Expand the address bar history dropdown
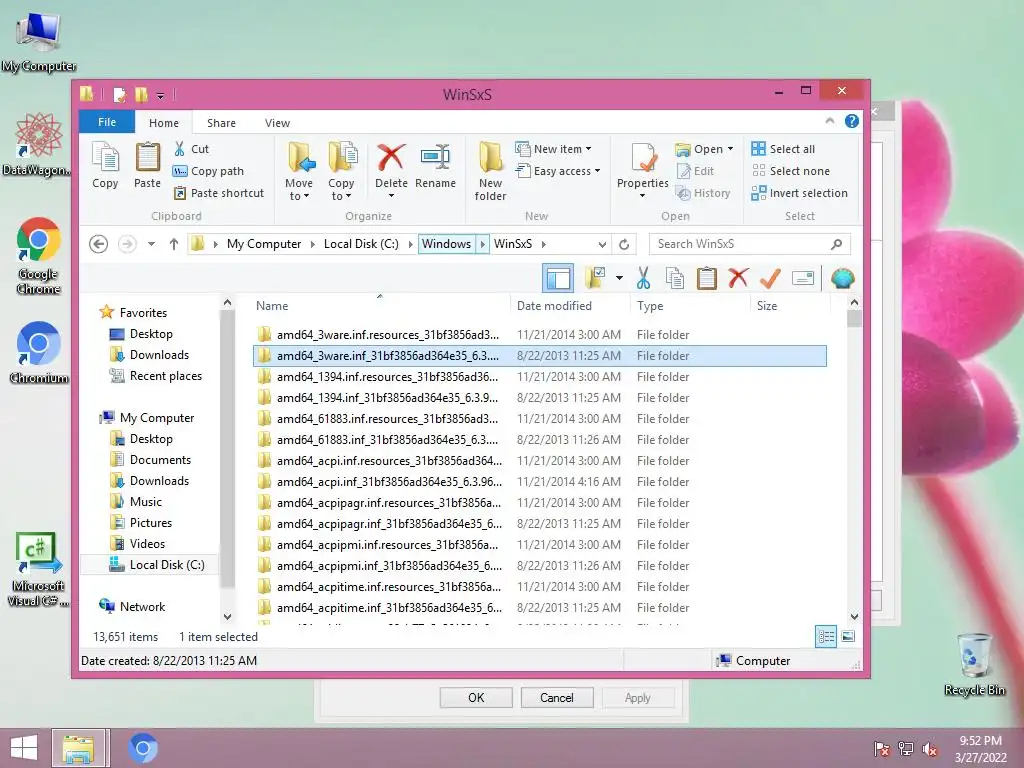Viewport: 1024px width, 768px height. 602,244
